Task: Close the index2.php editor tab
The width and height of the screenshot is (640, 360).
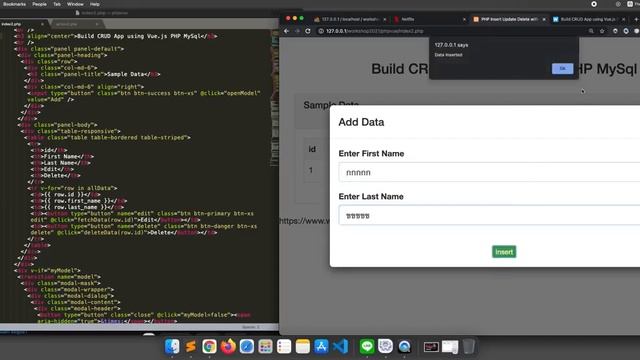Action: [x=42, y=24]
